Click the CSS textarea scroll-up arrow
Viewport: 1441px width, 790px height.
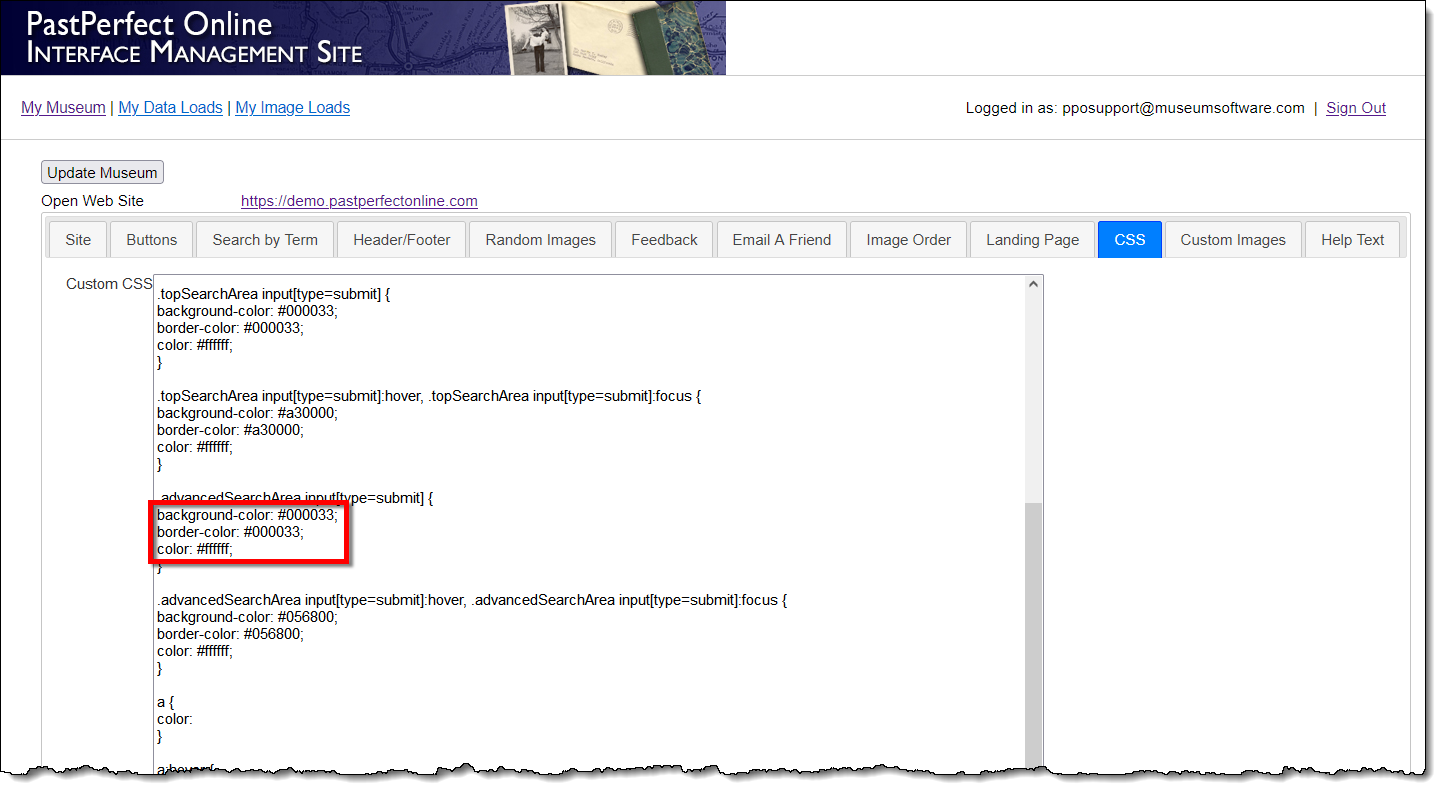1034,285
